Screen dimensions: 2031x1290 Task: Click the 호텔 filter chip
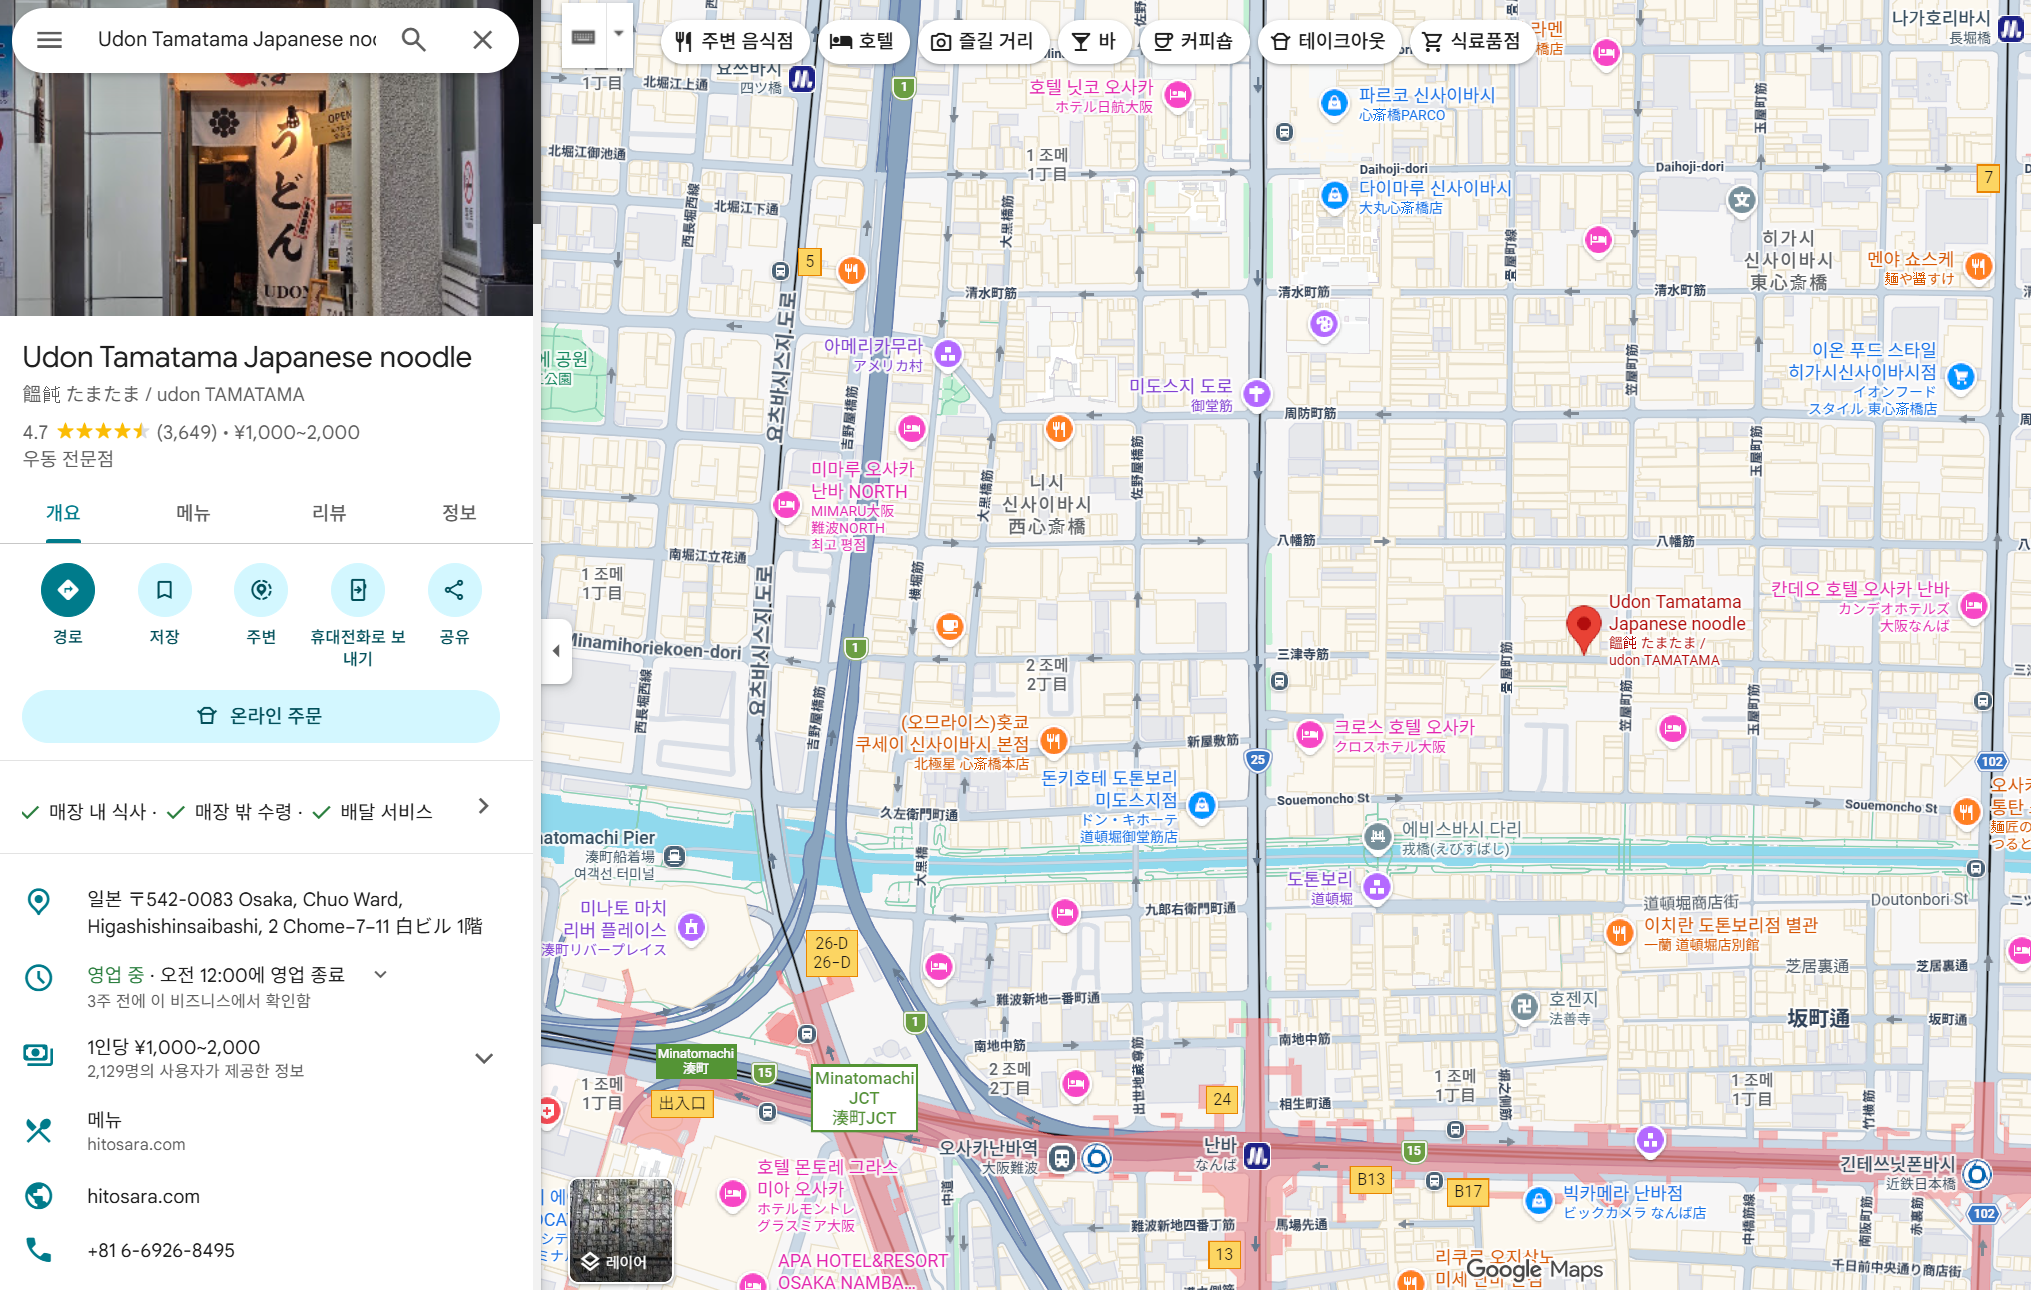[862, 41]
